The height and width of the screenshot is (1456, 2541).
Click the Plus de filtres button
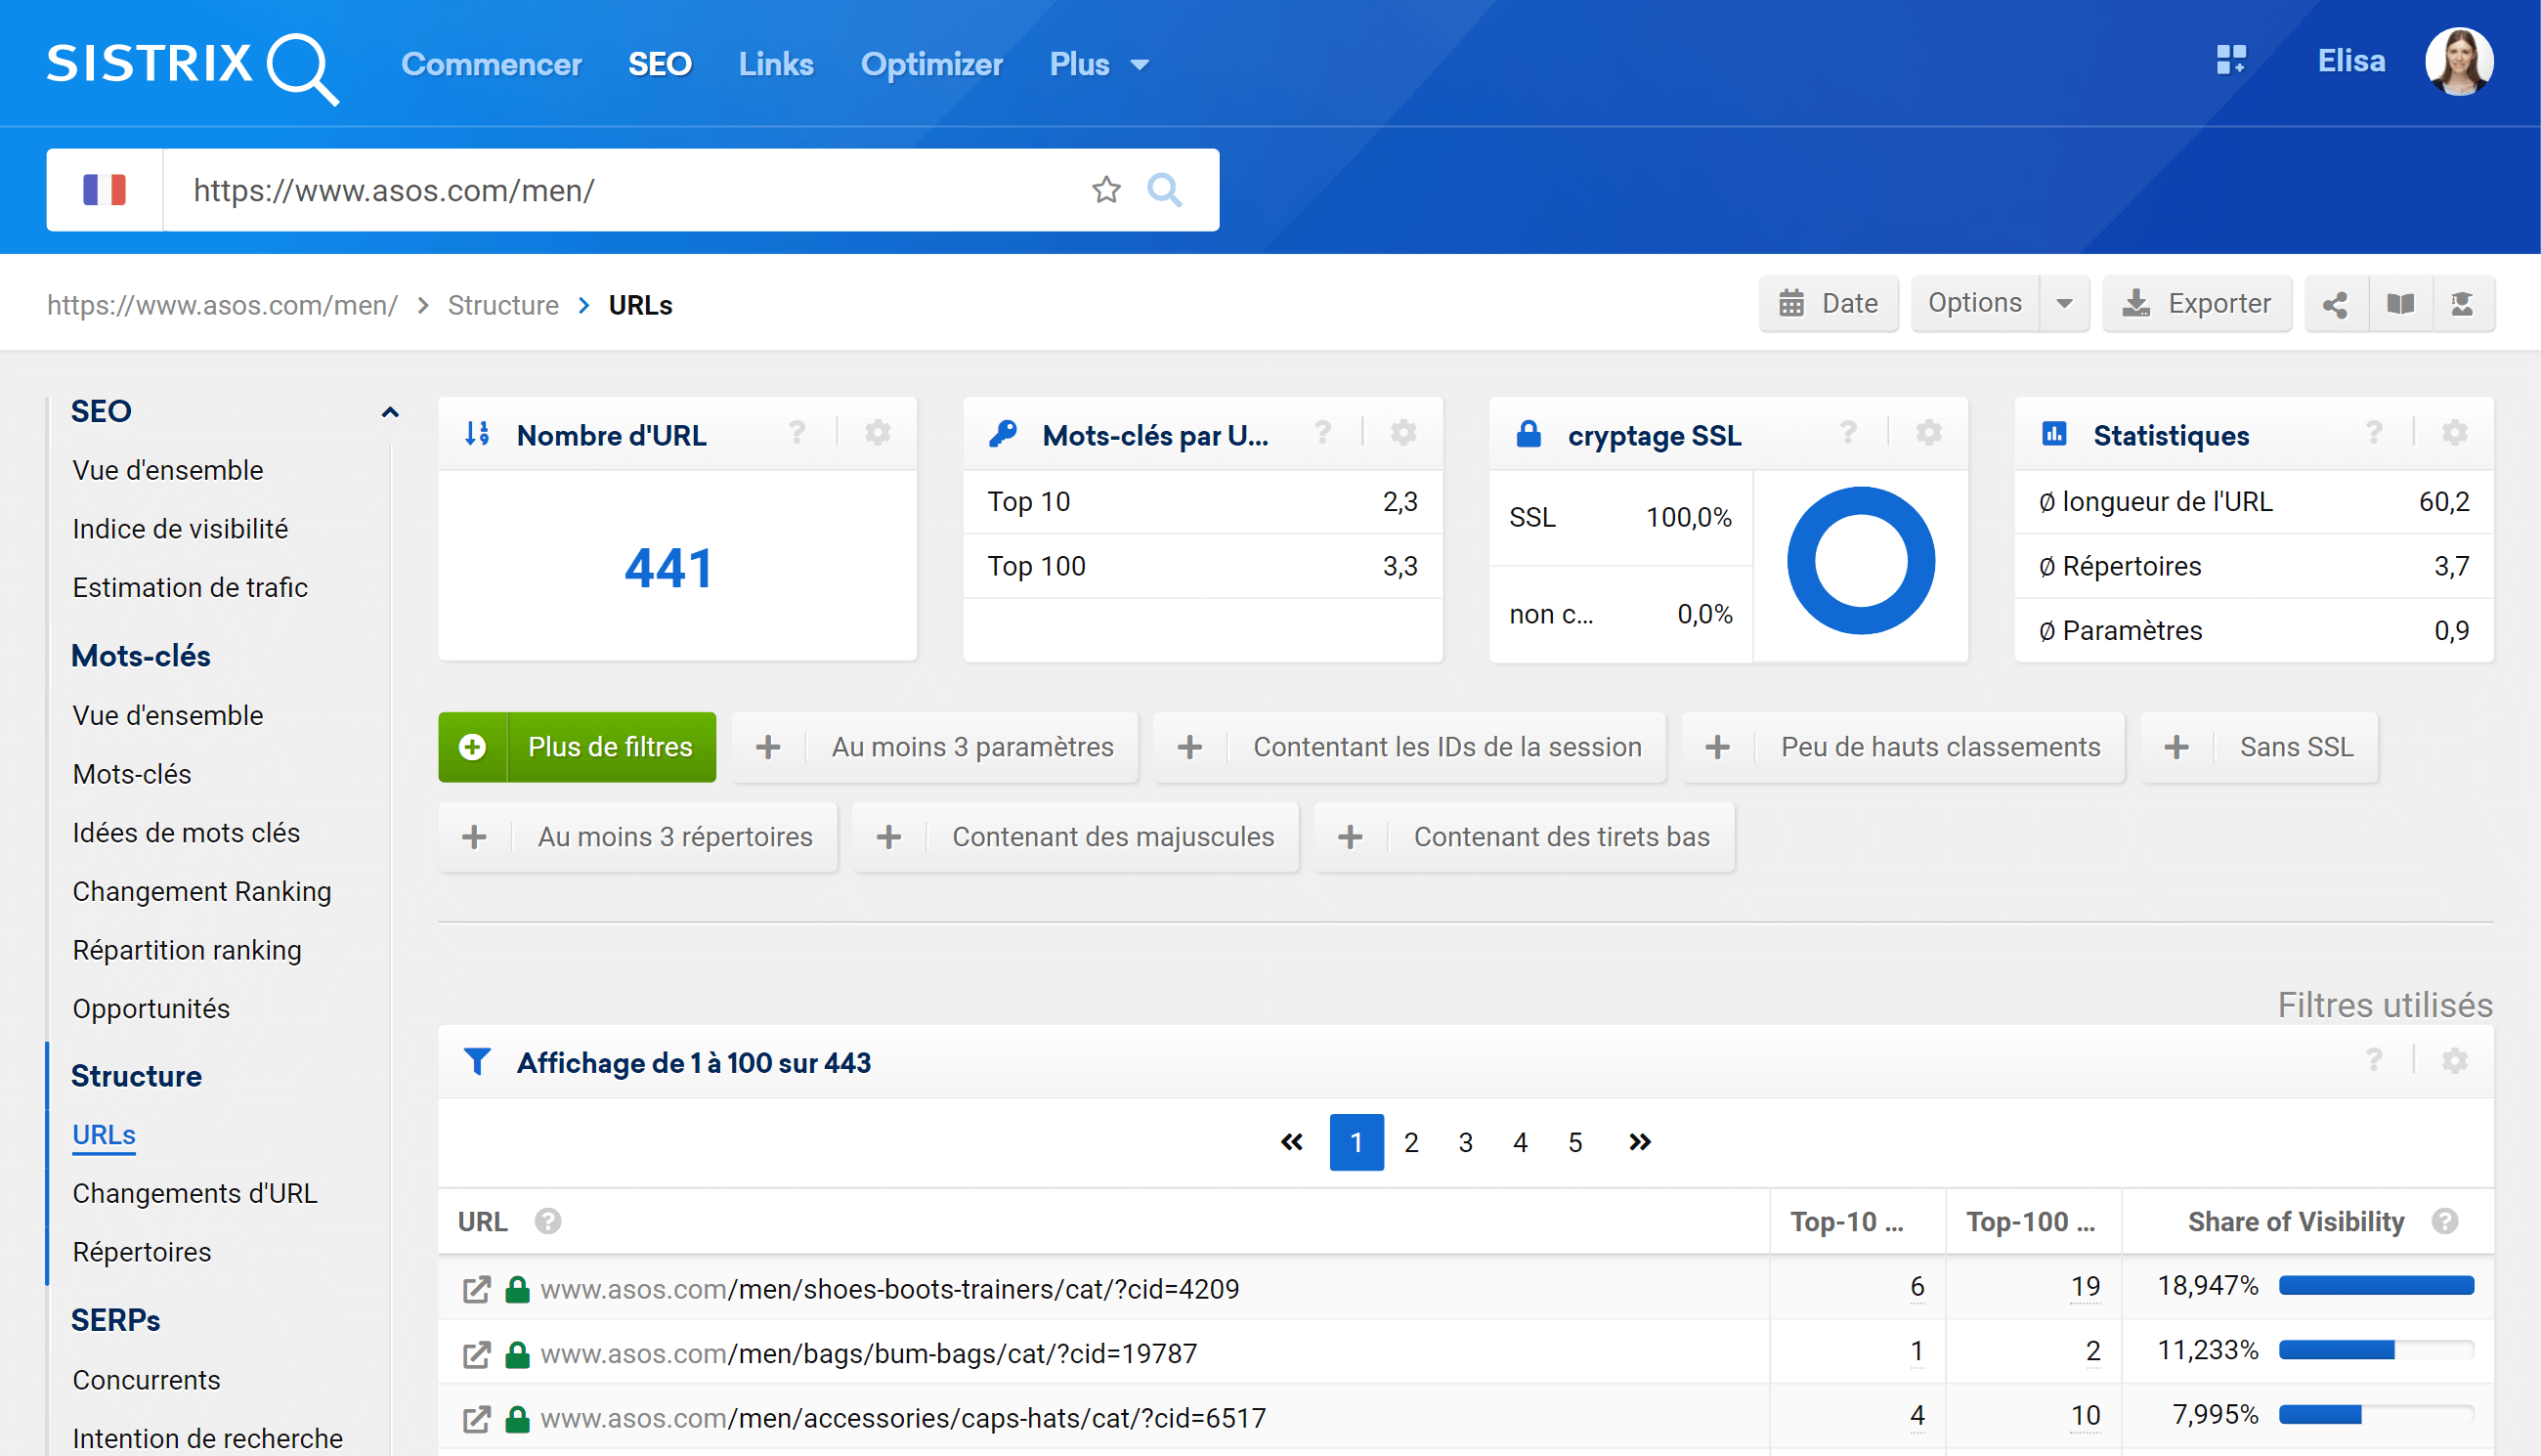click(577, 747)
